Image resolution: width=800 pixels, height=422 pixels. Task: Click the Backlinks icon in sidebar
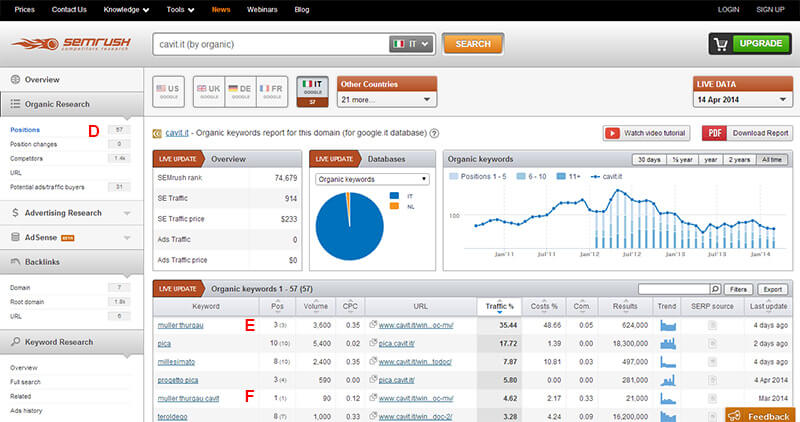[15, 262]
